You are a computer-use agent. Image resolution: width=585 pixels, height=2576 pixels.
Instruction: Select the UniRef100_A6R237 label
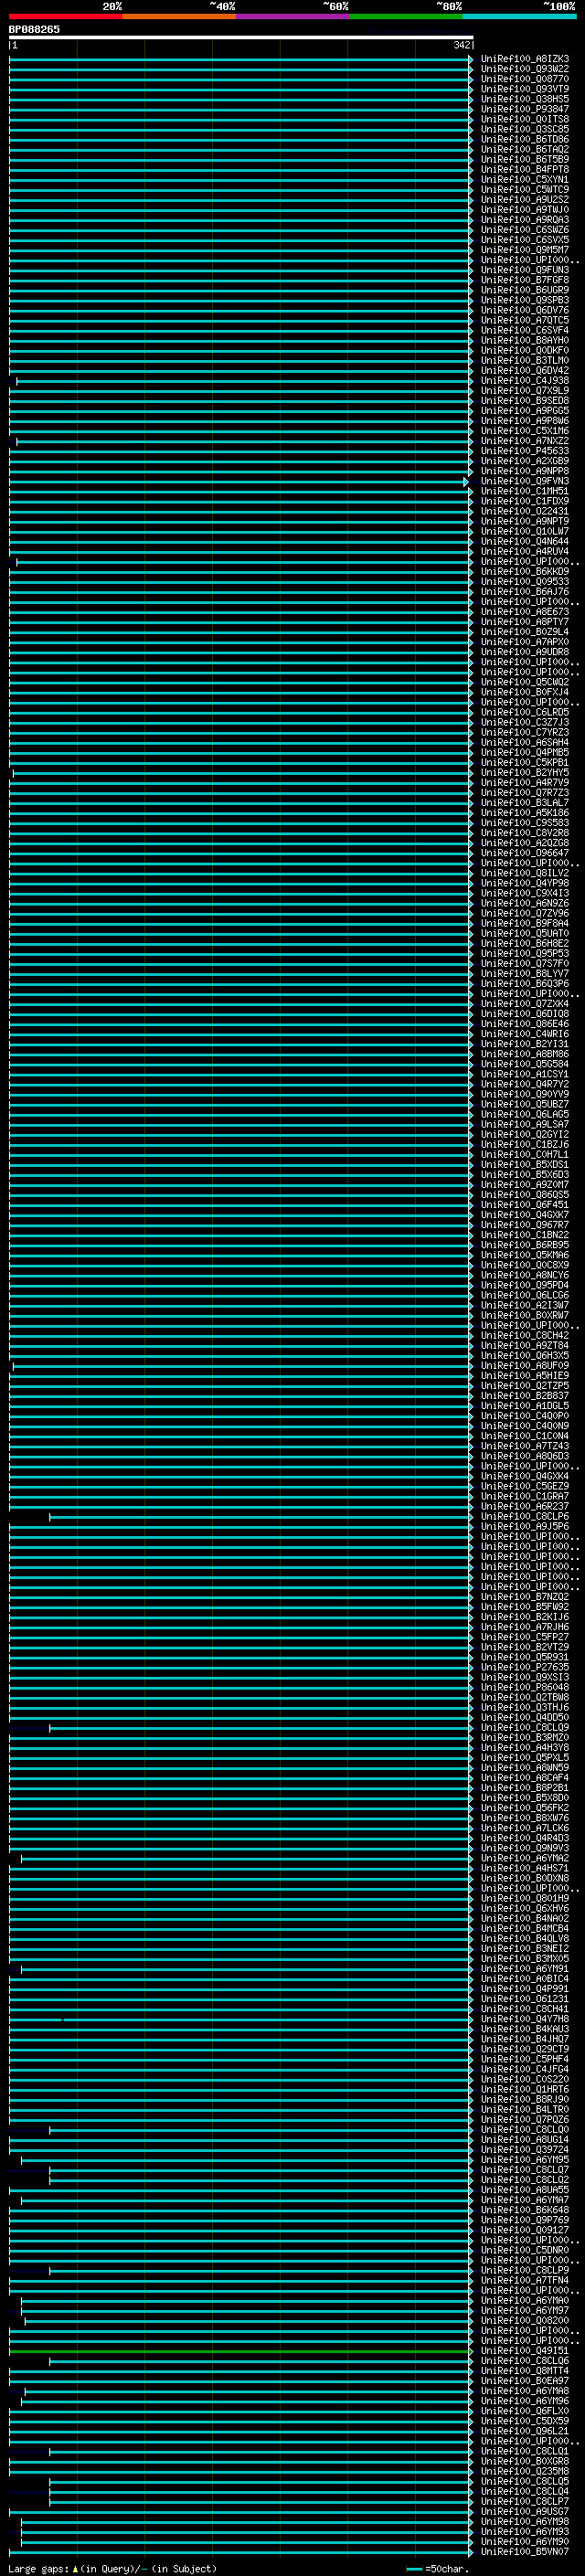pyautogui.click(x=525, y=1506)
